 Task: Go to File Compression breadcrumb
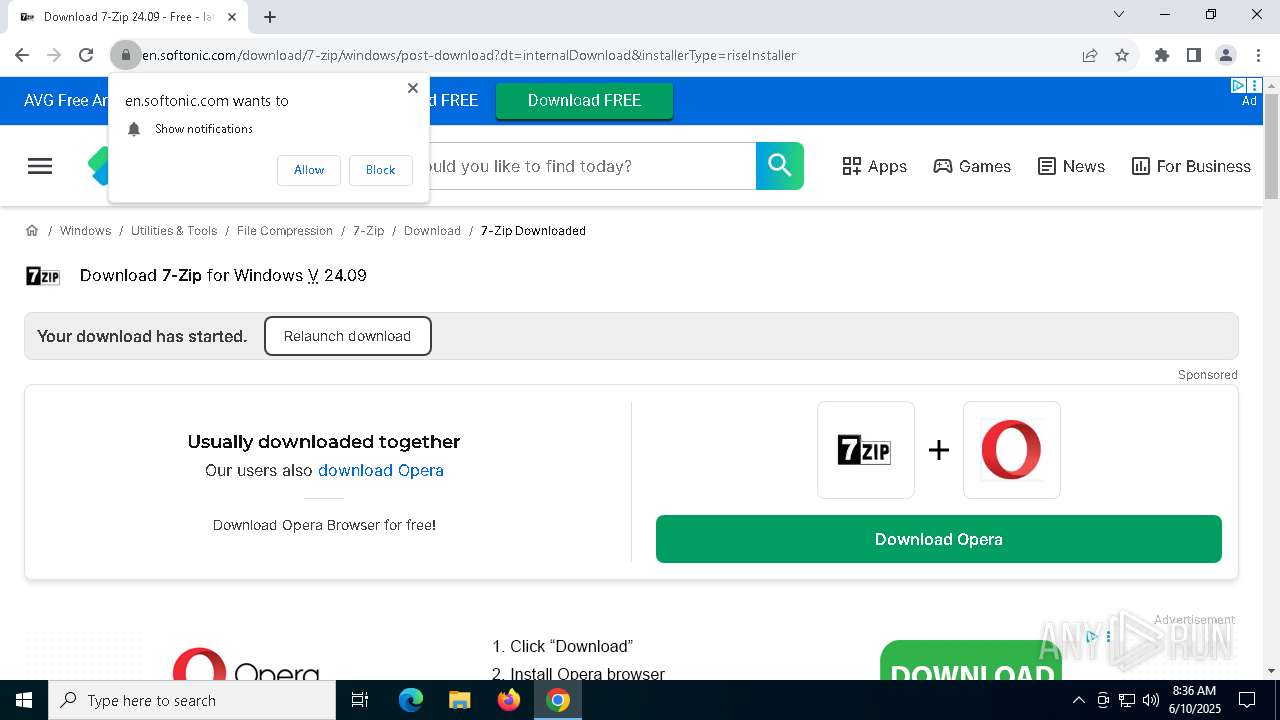285,230
